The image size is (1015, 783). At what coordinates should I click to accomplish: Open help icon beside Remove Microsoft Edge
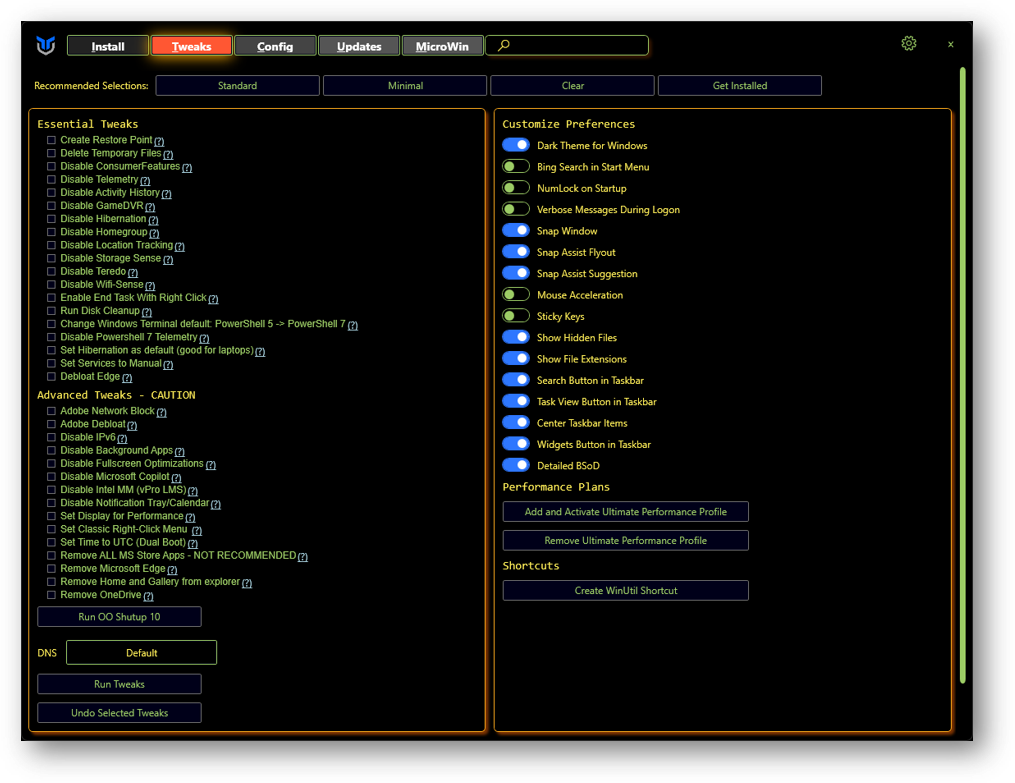(172, 570)
